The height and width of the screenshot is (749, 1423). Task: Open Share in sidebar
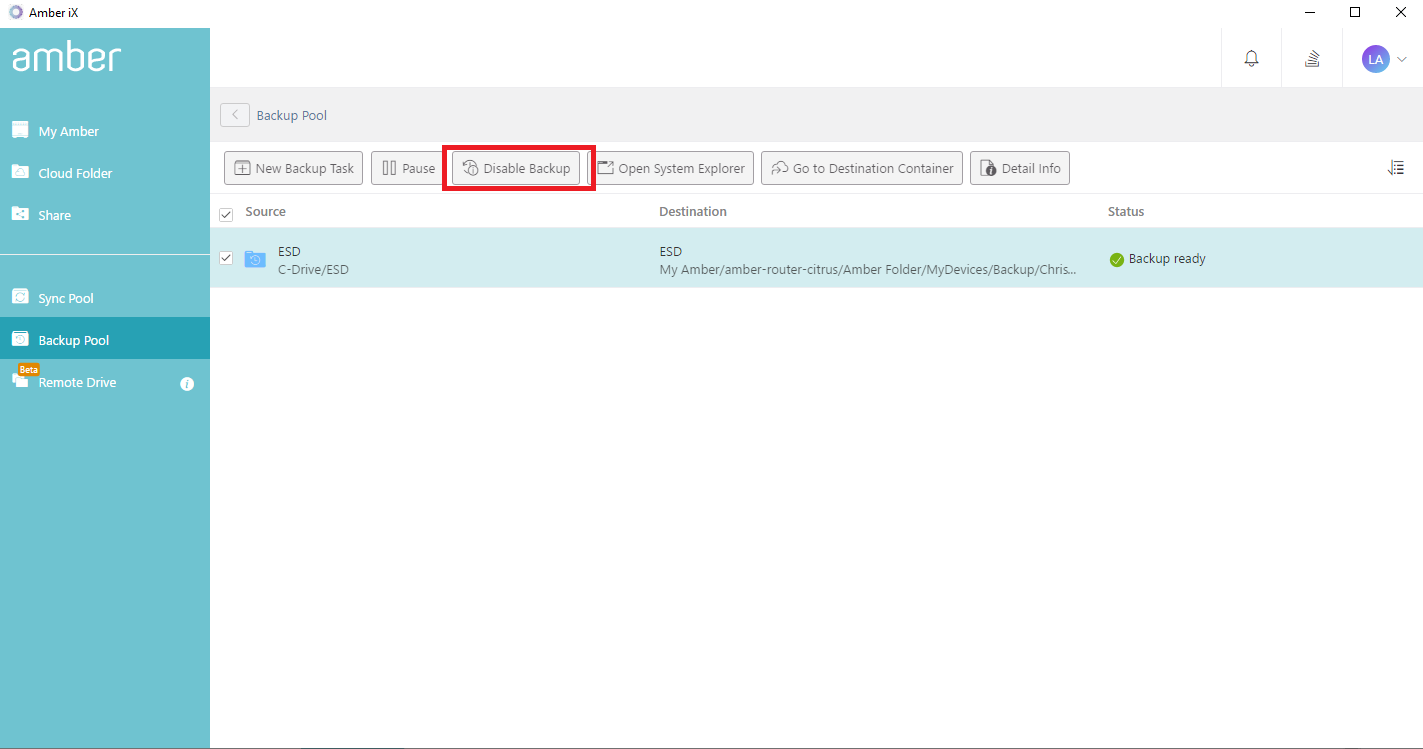click(x=105, y=215)
